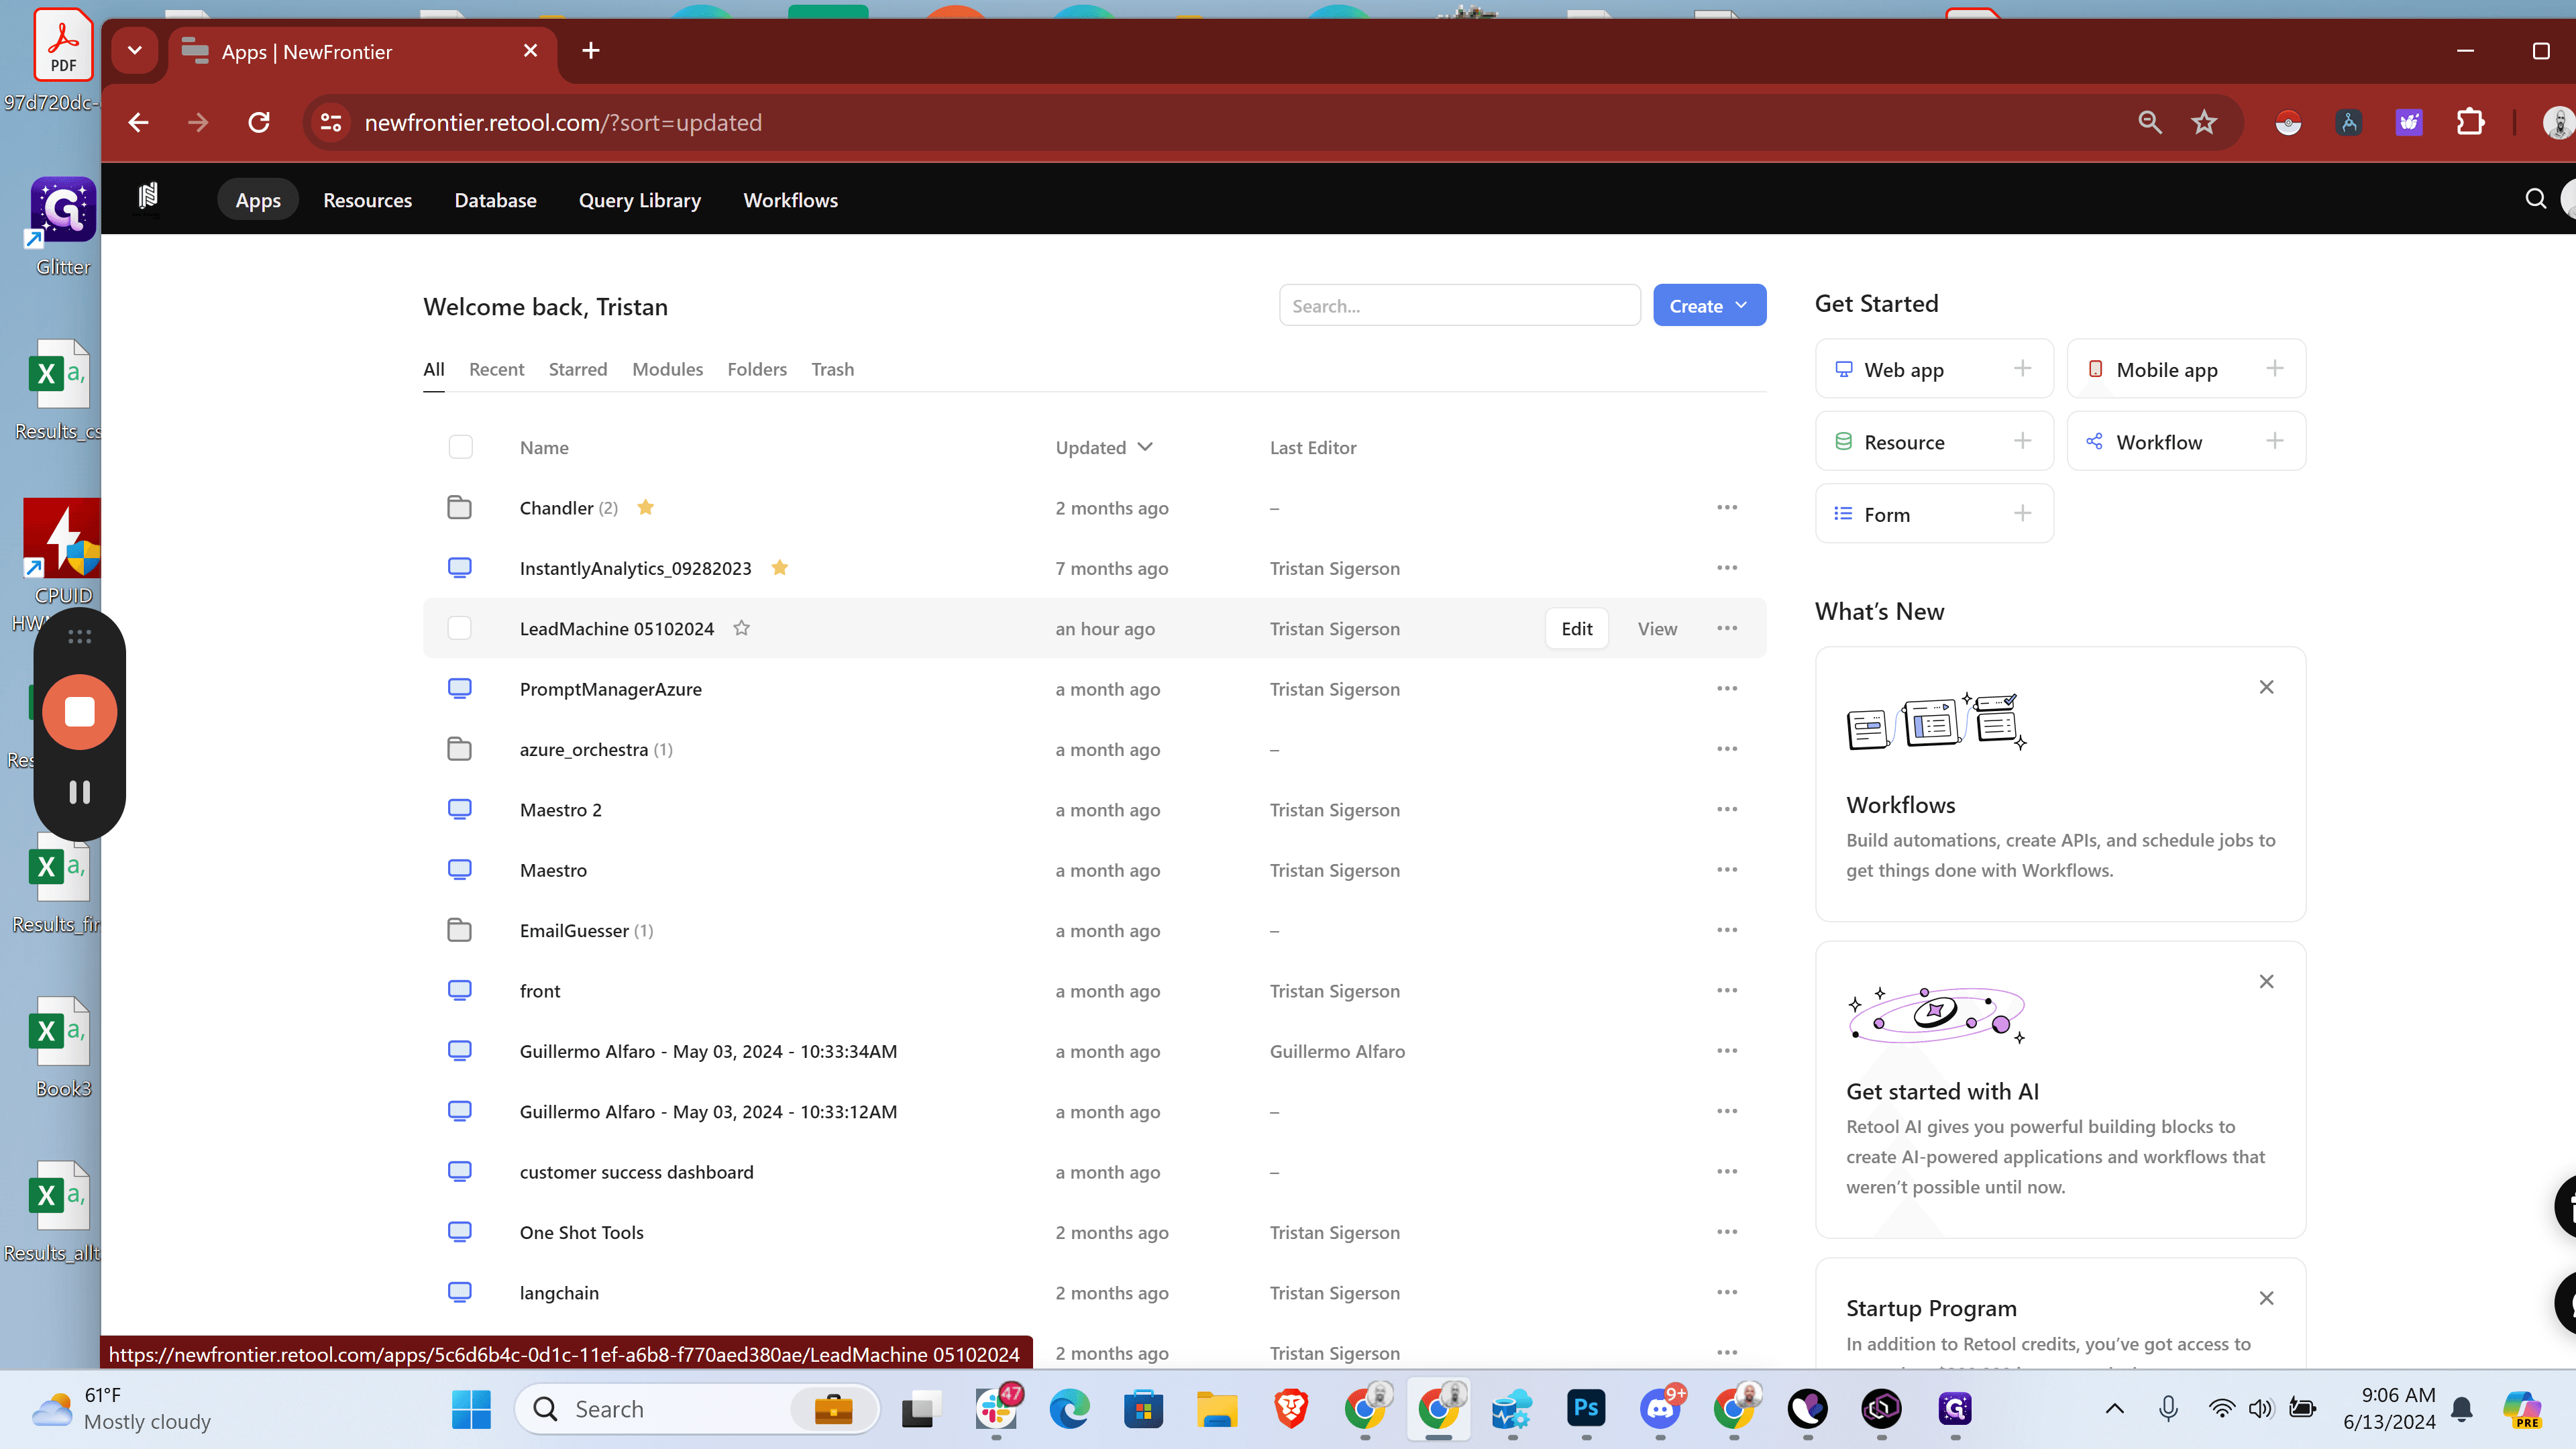The image size is (2576, 1449).
Task: Open the Trash tab
Action: click(832, 369)
